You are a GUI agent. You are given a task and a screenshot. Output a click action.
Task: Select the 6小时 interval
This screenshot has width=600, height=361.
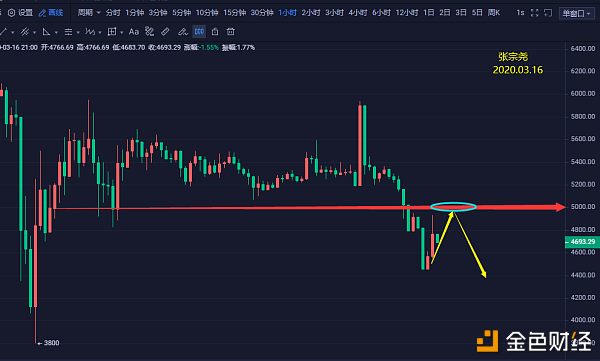(382, 13)
